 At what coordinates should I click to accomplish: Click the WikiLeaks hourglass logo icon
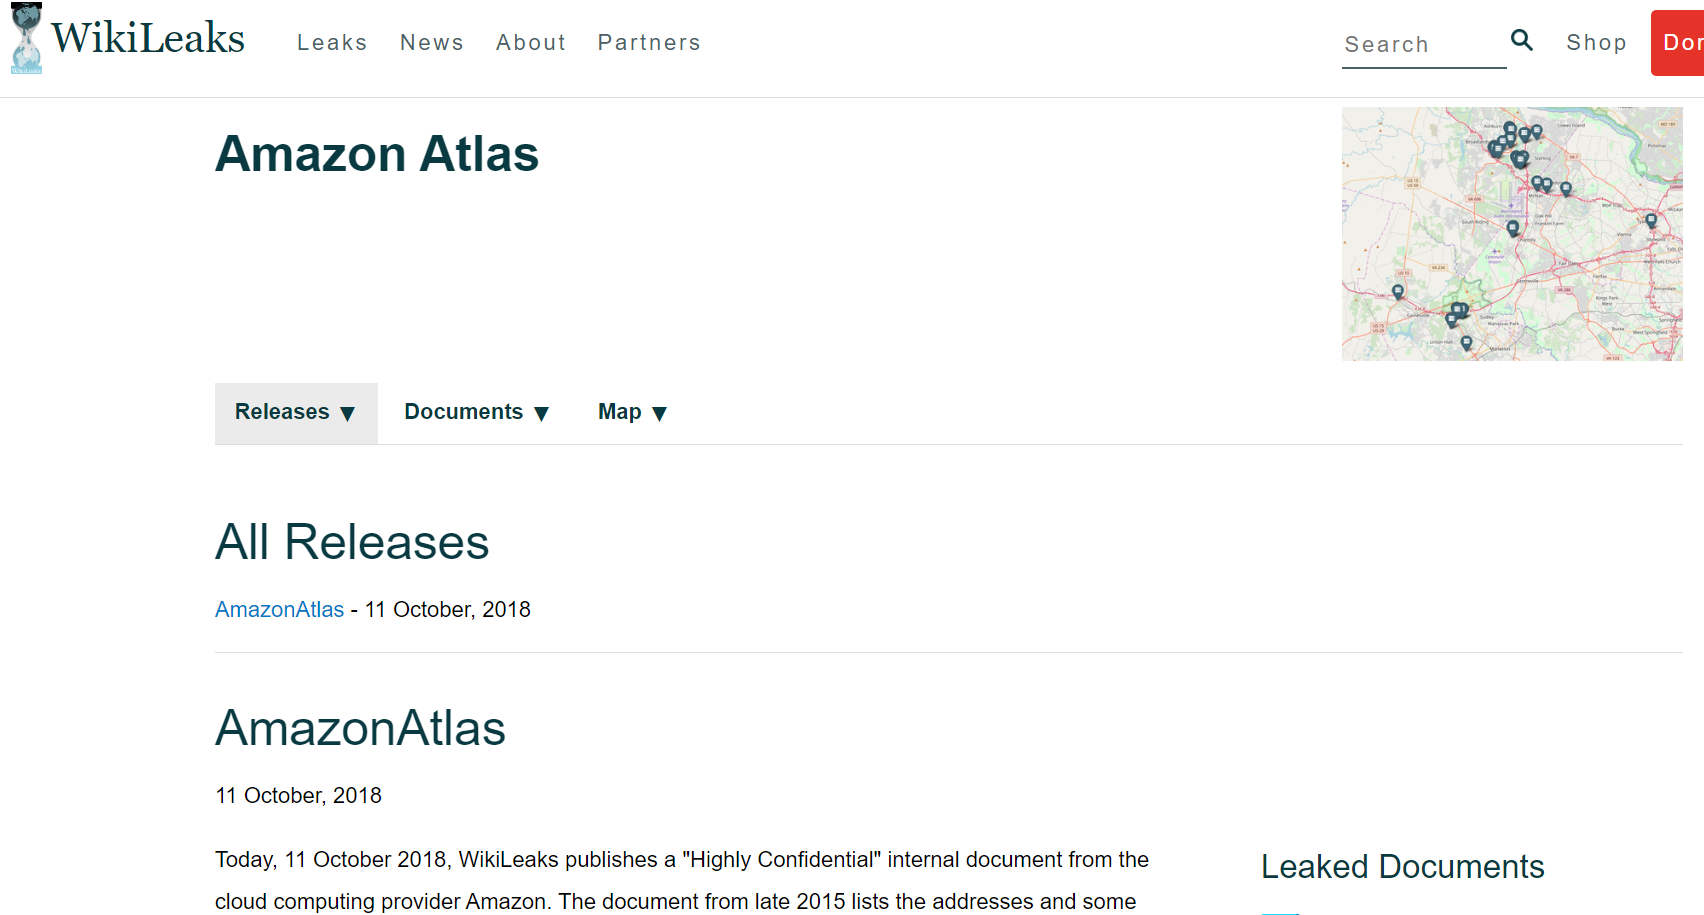pos(26,38)
